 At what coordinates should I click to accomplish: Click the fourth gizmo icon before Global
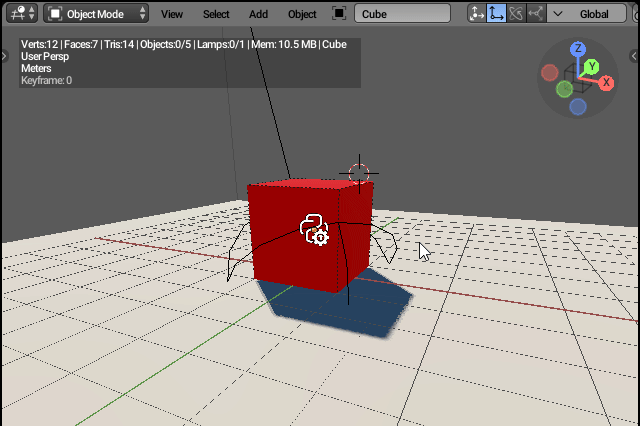535,14
